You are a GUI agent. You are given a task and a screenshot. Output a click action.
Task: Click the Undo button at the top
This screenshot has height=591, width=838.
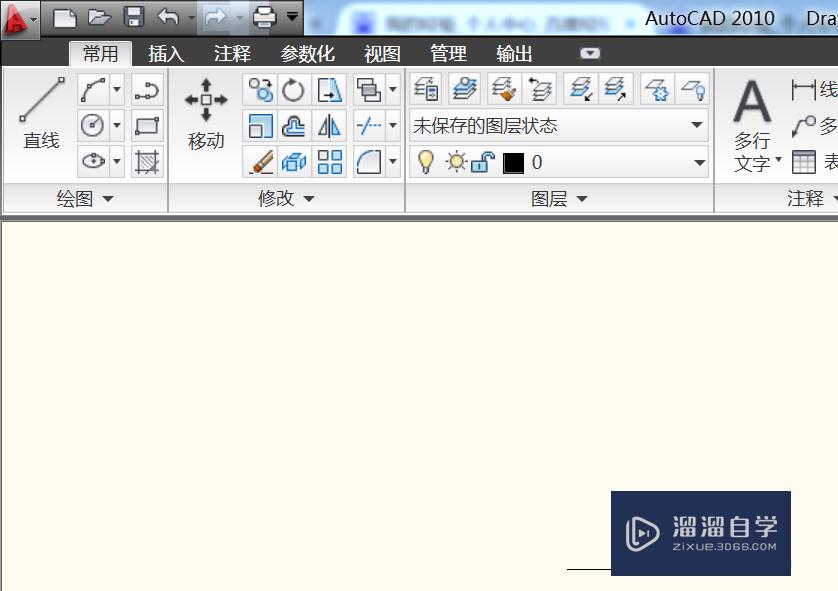[166, 16]
